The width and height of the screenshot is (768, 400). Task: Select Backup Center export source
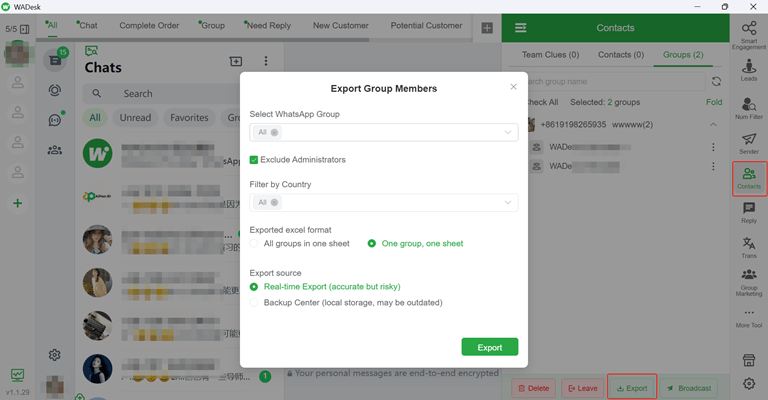tap(346, 303)
